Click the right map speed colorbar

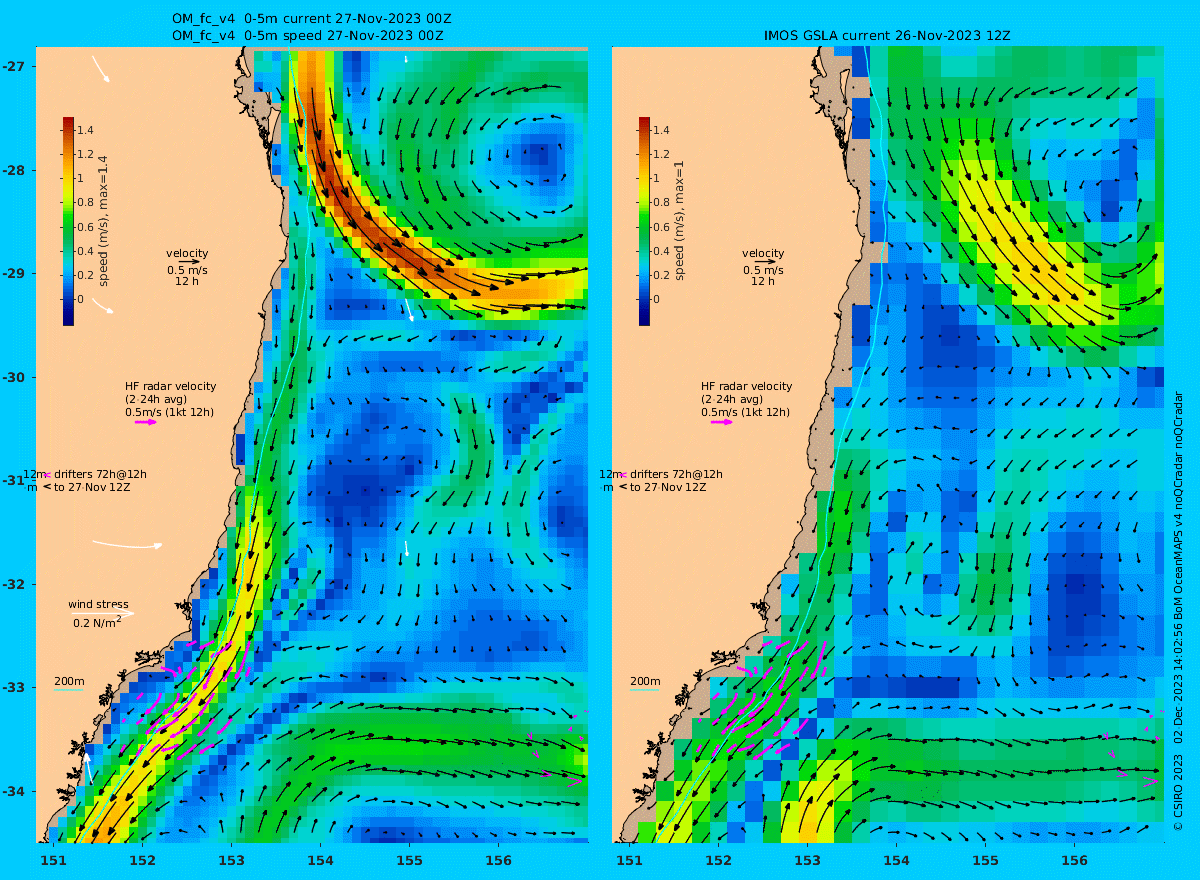pyautogui.click(x=644, y=221)
